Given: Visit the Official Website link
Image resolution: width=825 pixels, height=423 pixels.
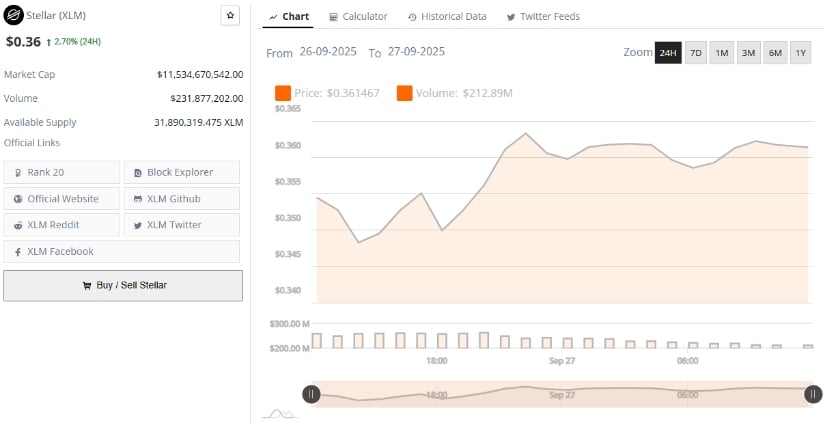Looking at the screenshot, I should [62, 198].
